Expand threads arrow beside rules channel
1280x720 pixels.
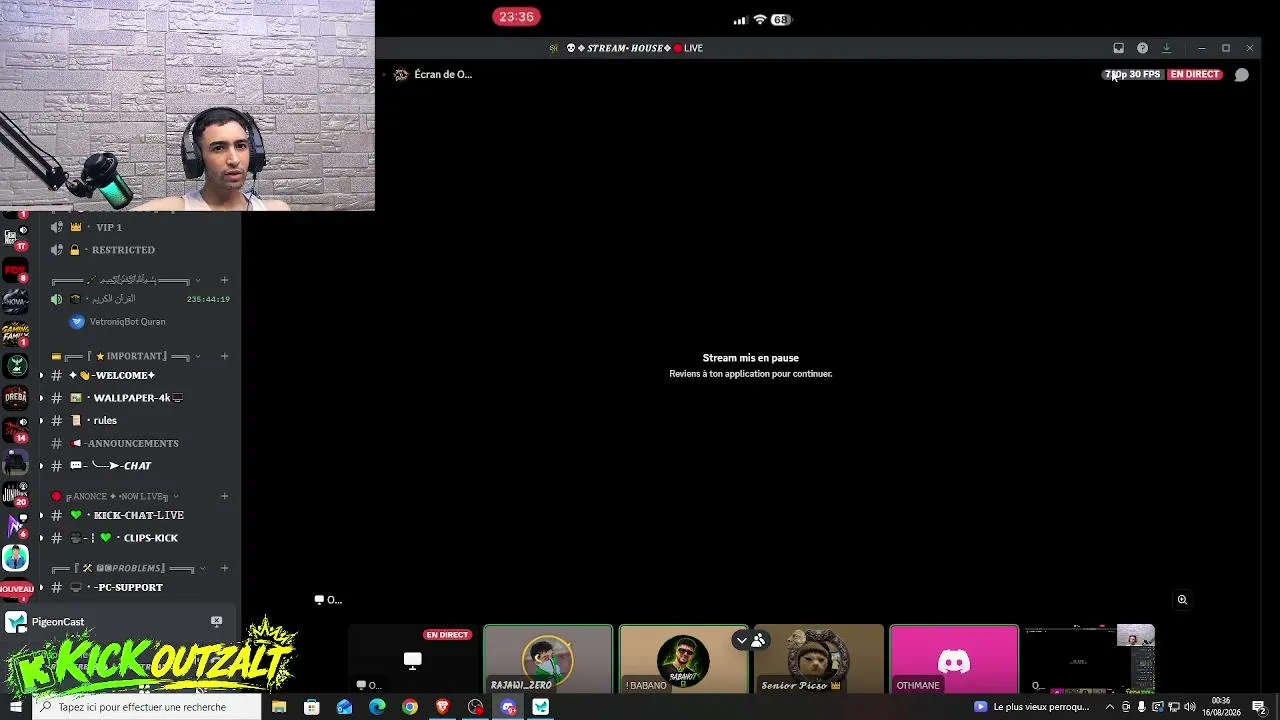[41, 421]
